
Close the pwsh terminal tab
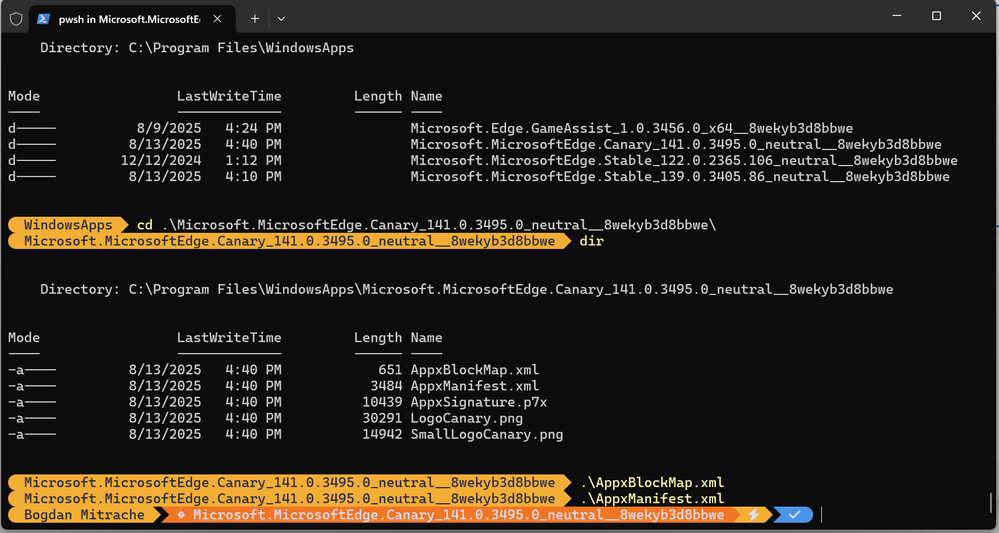click(x=217, y=18)
